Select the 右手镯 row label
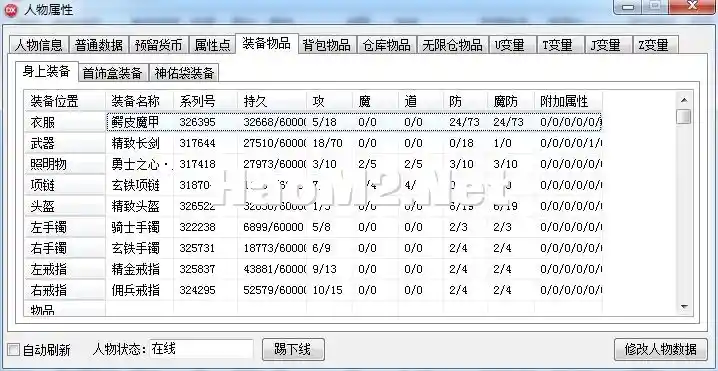This screenshot has width=718, height=371. (65, 249)
